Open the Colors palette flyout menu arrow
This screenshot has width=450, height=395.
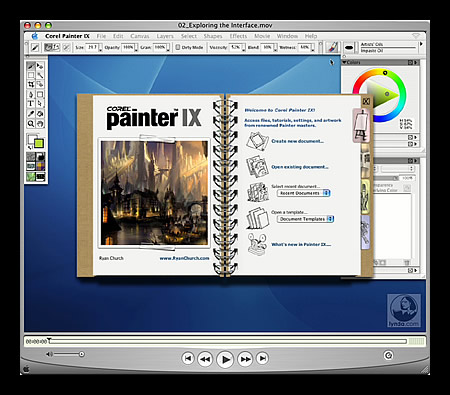pyautogui.click(x=416, y=62)
